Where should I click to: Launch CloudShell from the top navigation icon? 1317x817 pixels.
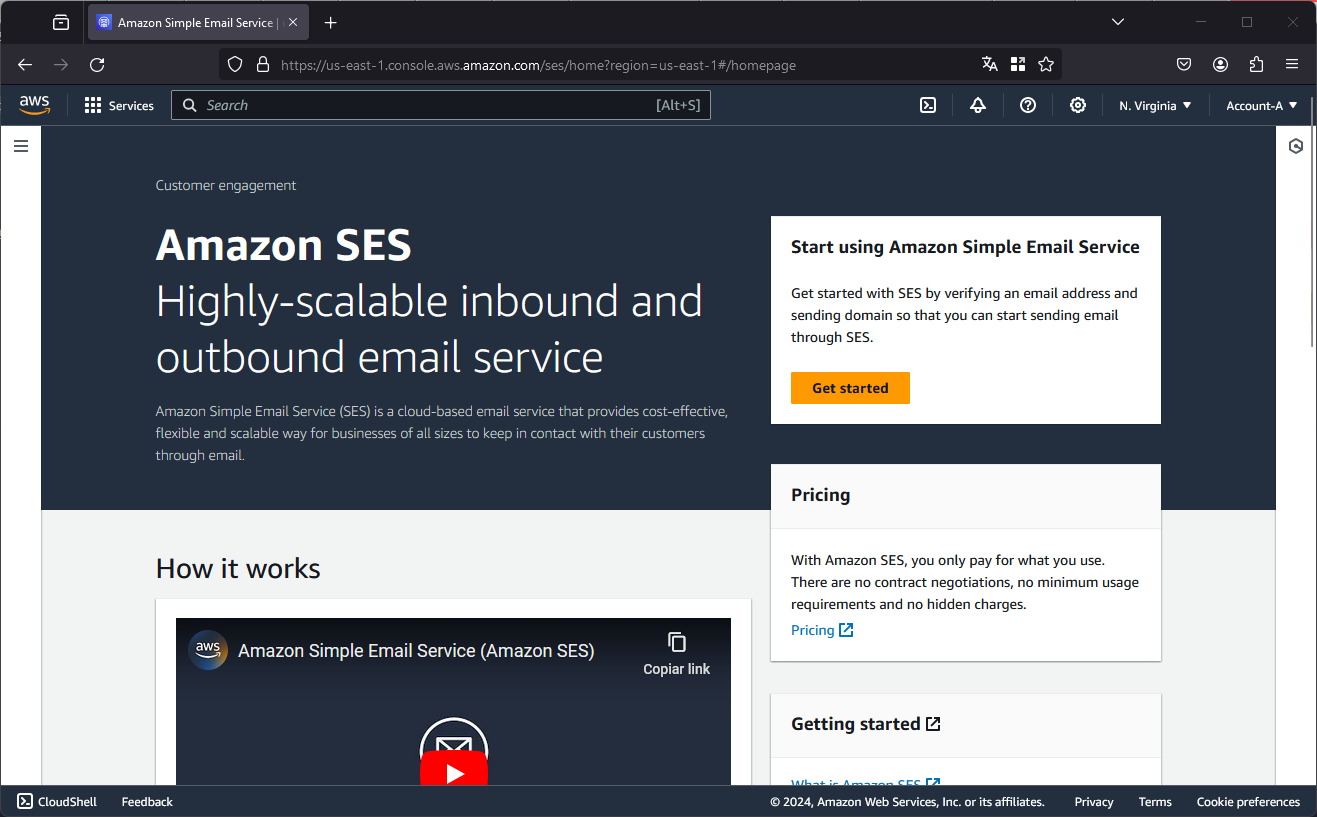928,105
